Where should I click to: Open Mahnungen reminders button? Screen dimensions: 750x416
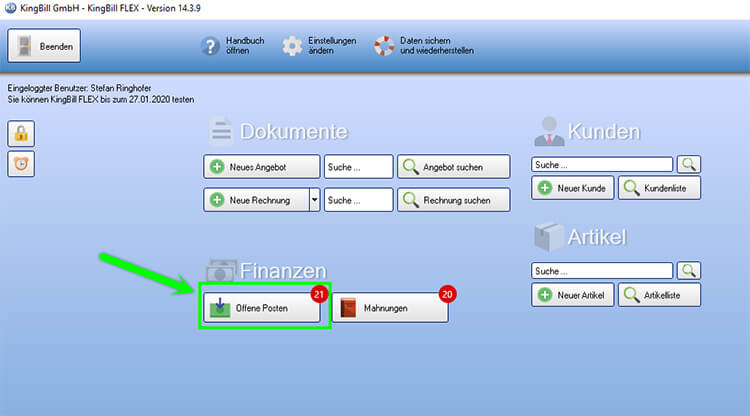[390, 308]
